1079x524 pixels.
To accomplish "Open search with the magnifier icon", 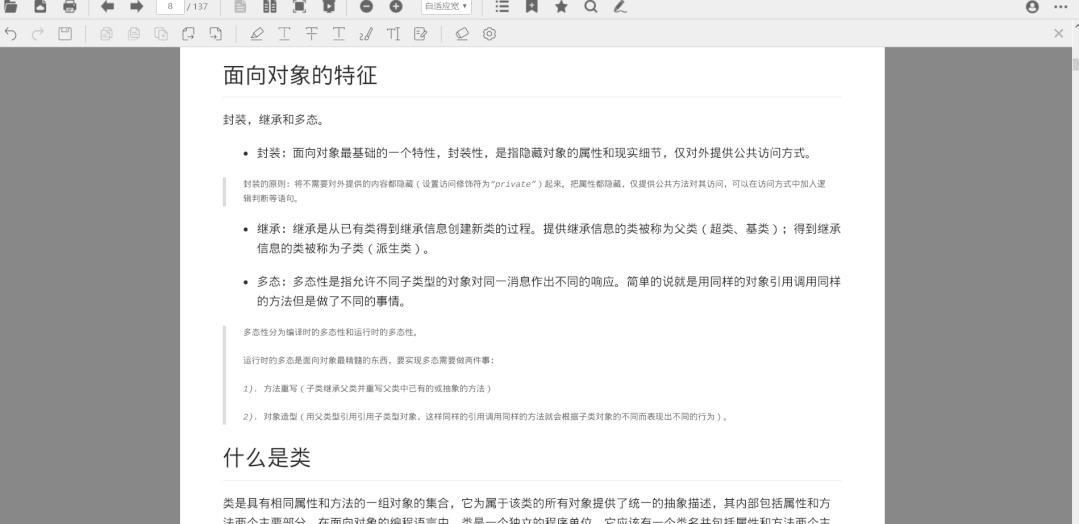I will 590,7.
